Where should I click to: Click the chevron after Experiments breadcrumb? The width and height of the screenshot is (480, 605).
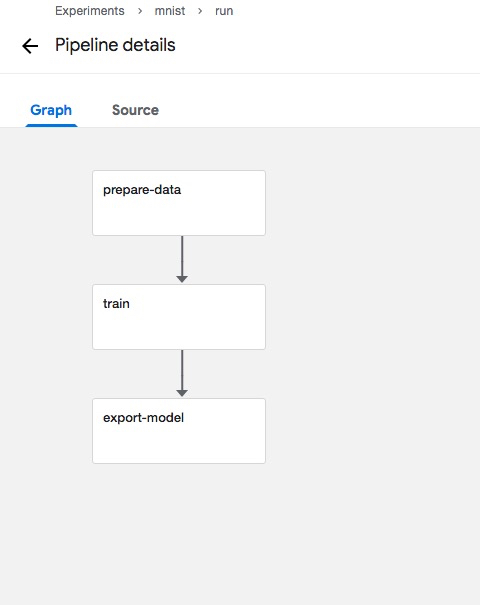tap(140, 11)
